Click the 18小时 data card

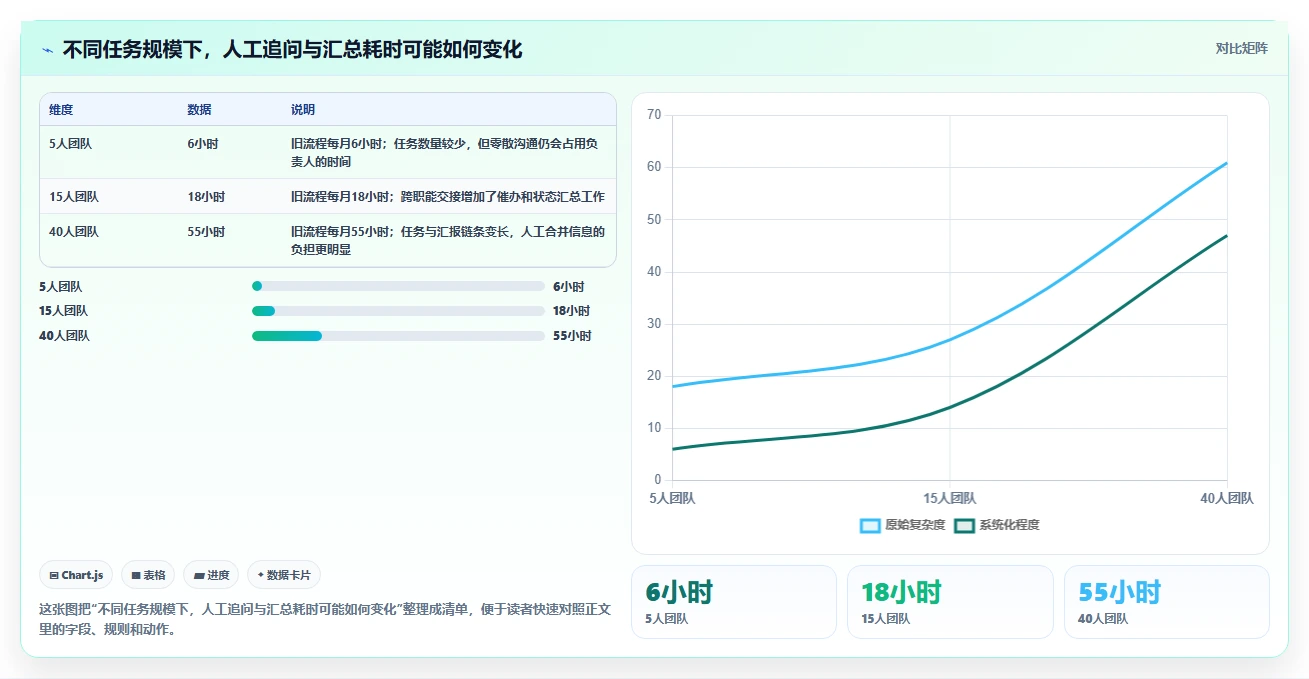point(950,602)
